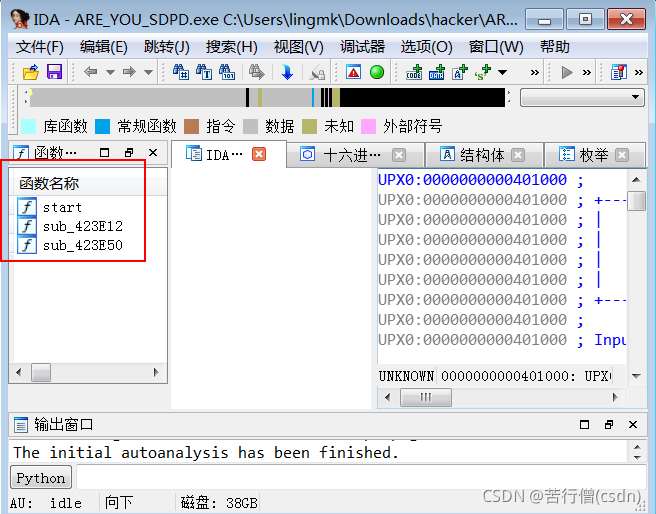Close the 枚举 tab

coord(622,155)
